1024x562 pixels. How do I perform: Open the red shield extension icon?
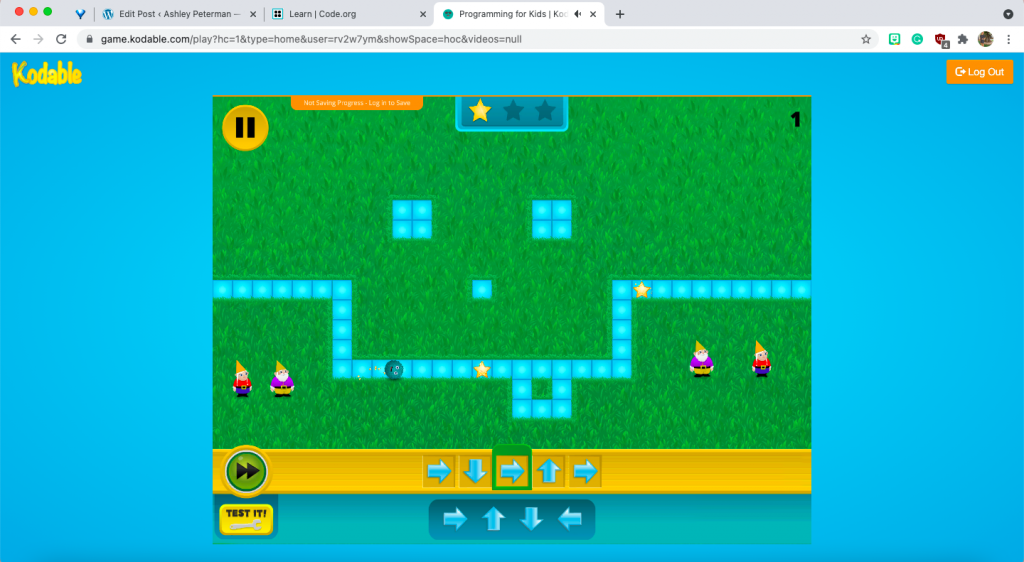tap(940, 40)
